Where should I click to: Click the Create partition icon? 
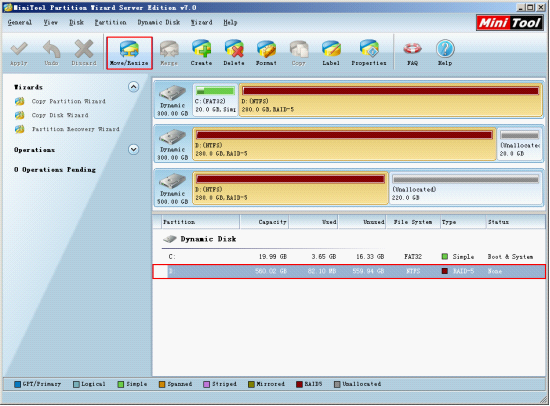point(201,49)
